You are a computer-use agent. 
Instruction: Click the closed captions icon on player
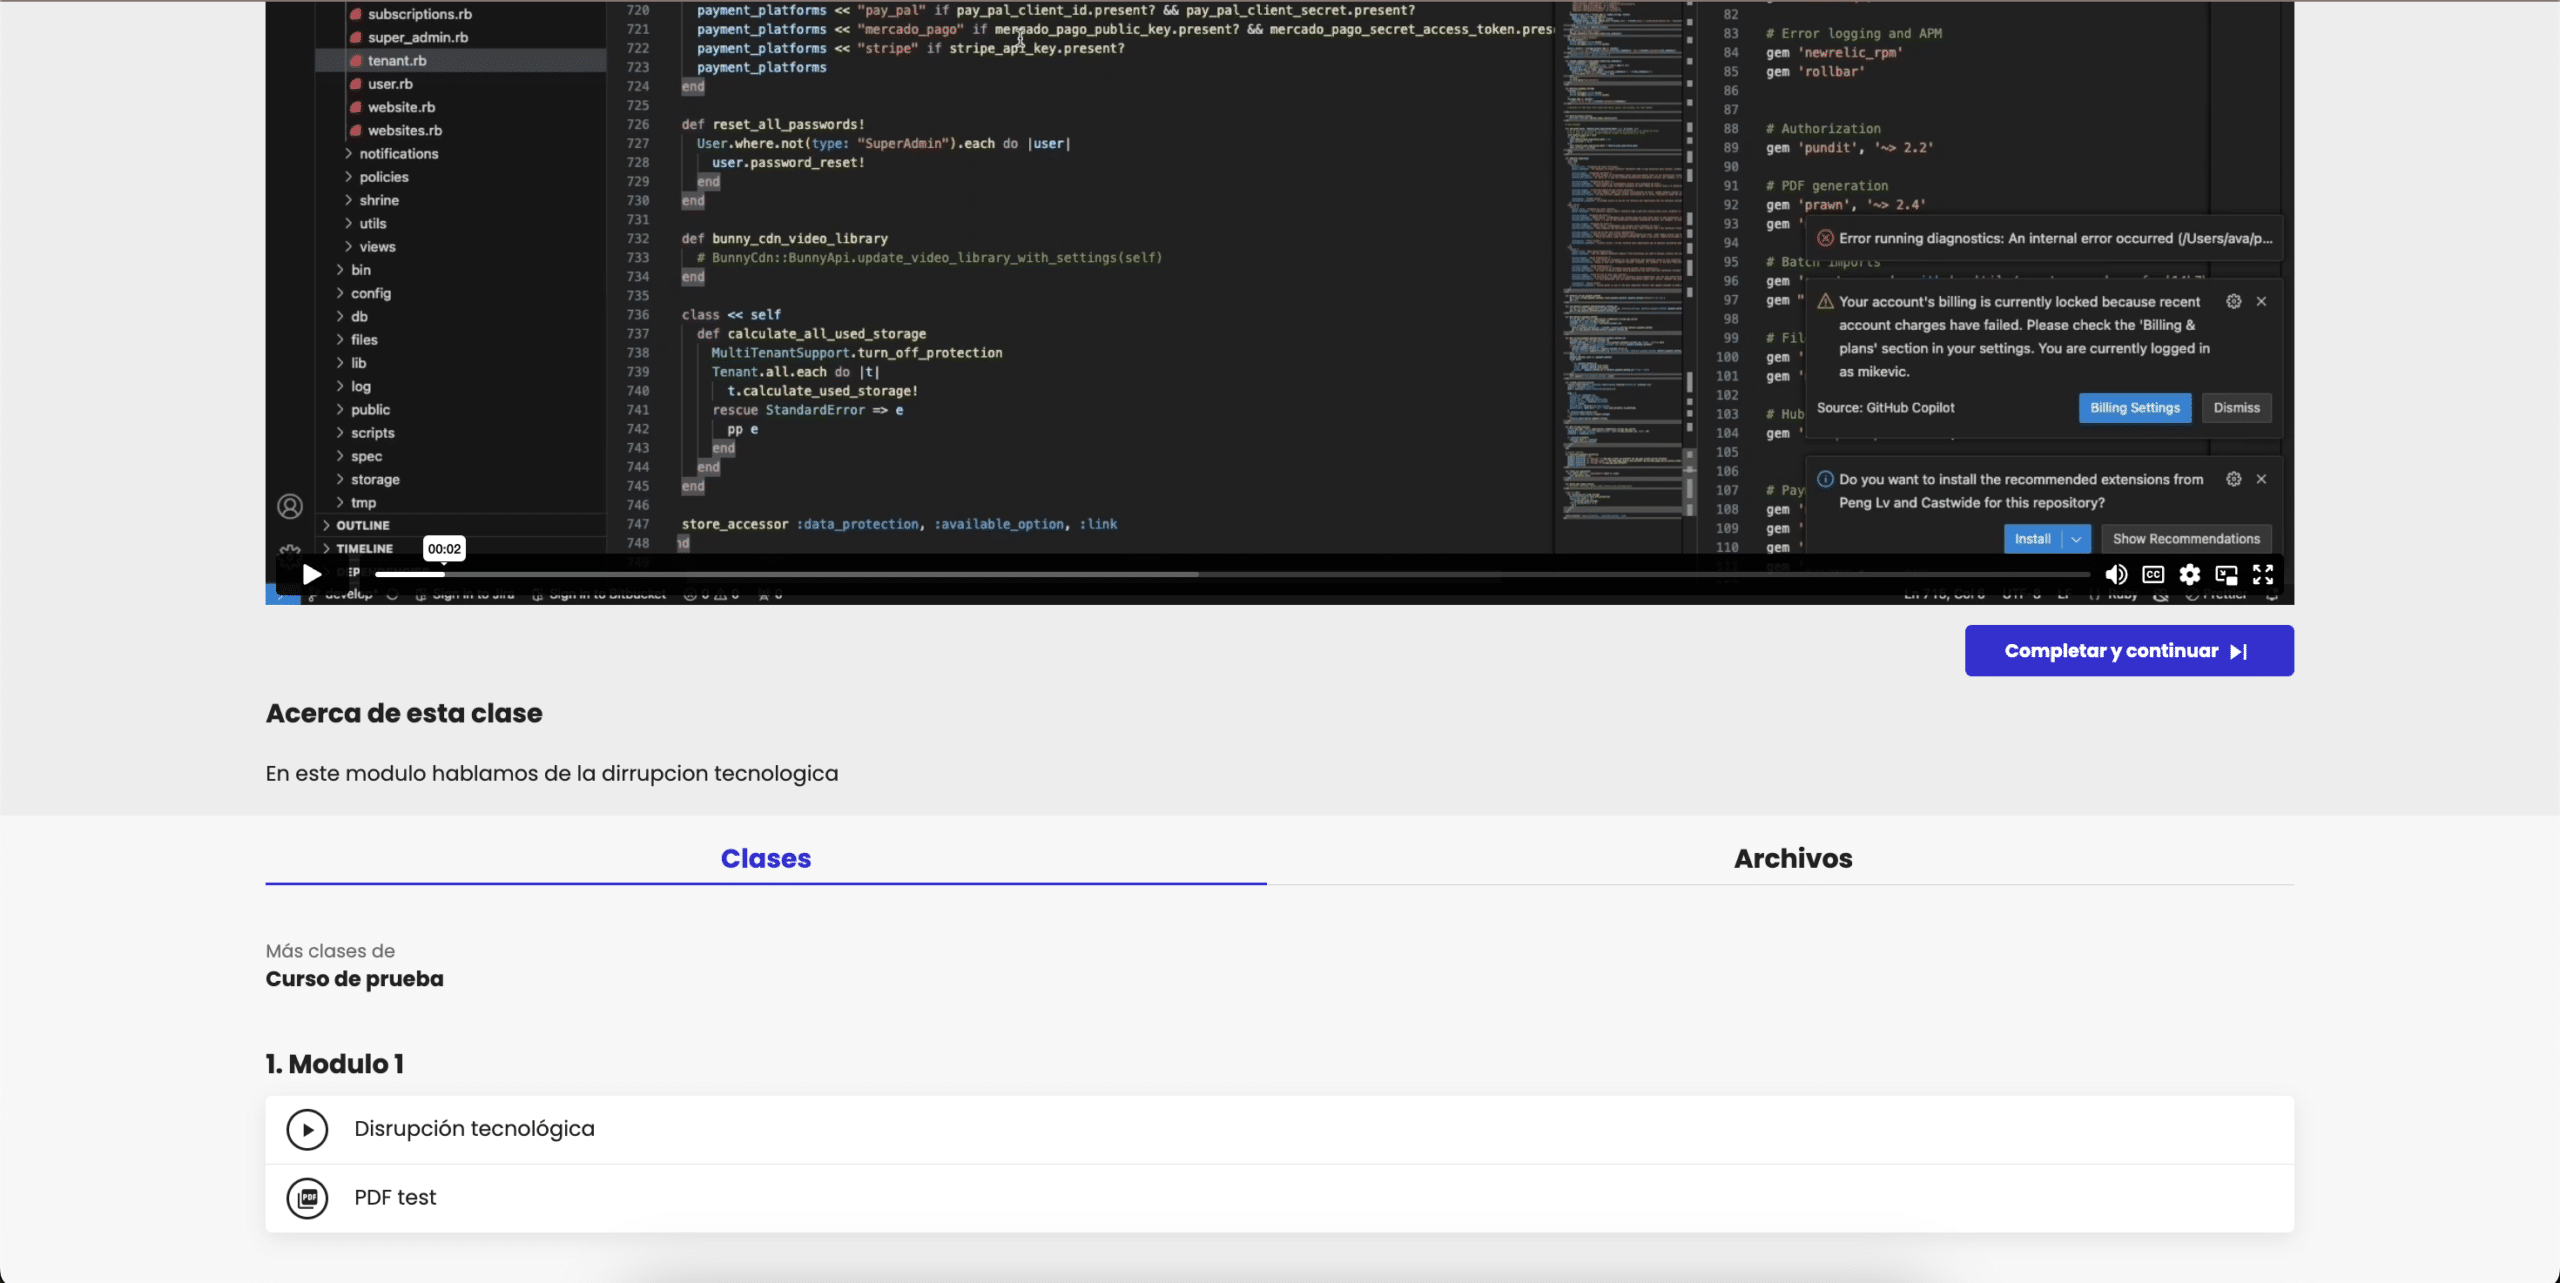pos(2153,574)
